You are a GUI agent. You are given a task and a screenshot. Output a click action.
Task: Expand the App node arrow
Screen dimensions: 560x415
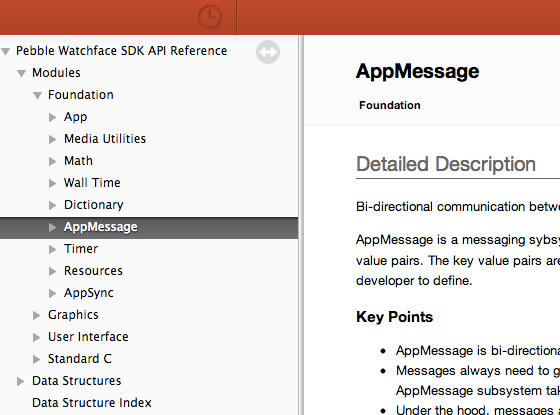[52, 117]
